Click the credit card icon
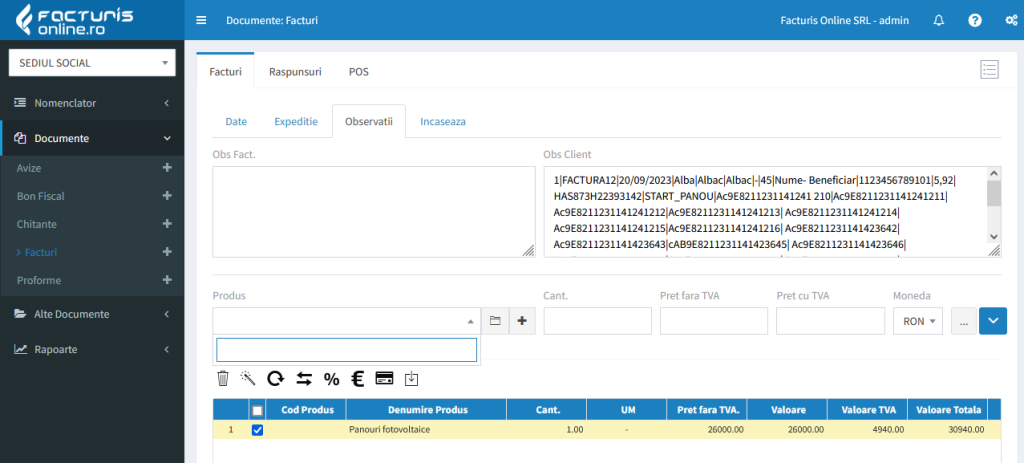This screenshot has width=1024, height=463. (383, 378)
